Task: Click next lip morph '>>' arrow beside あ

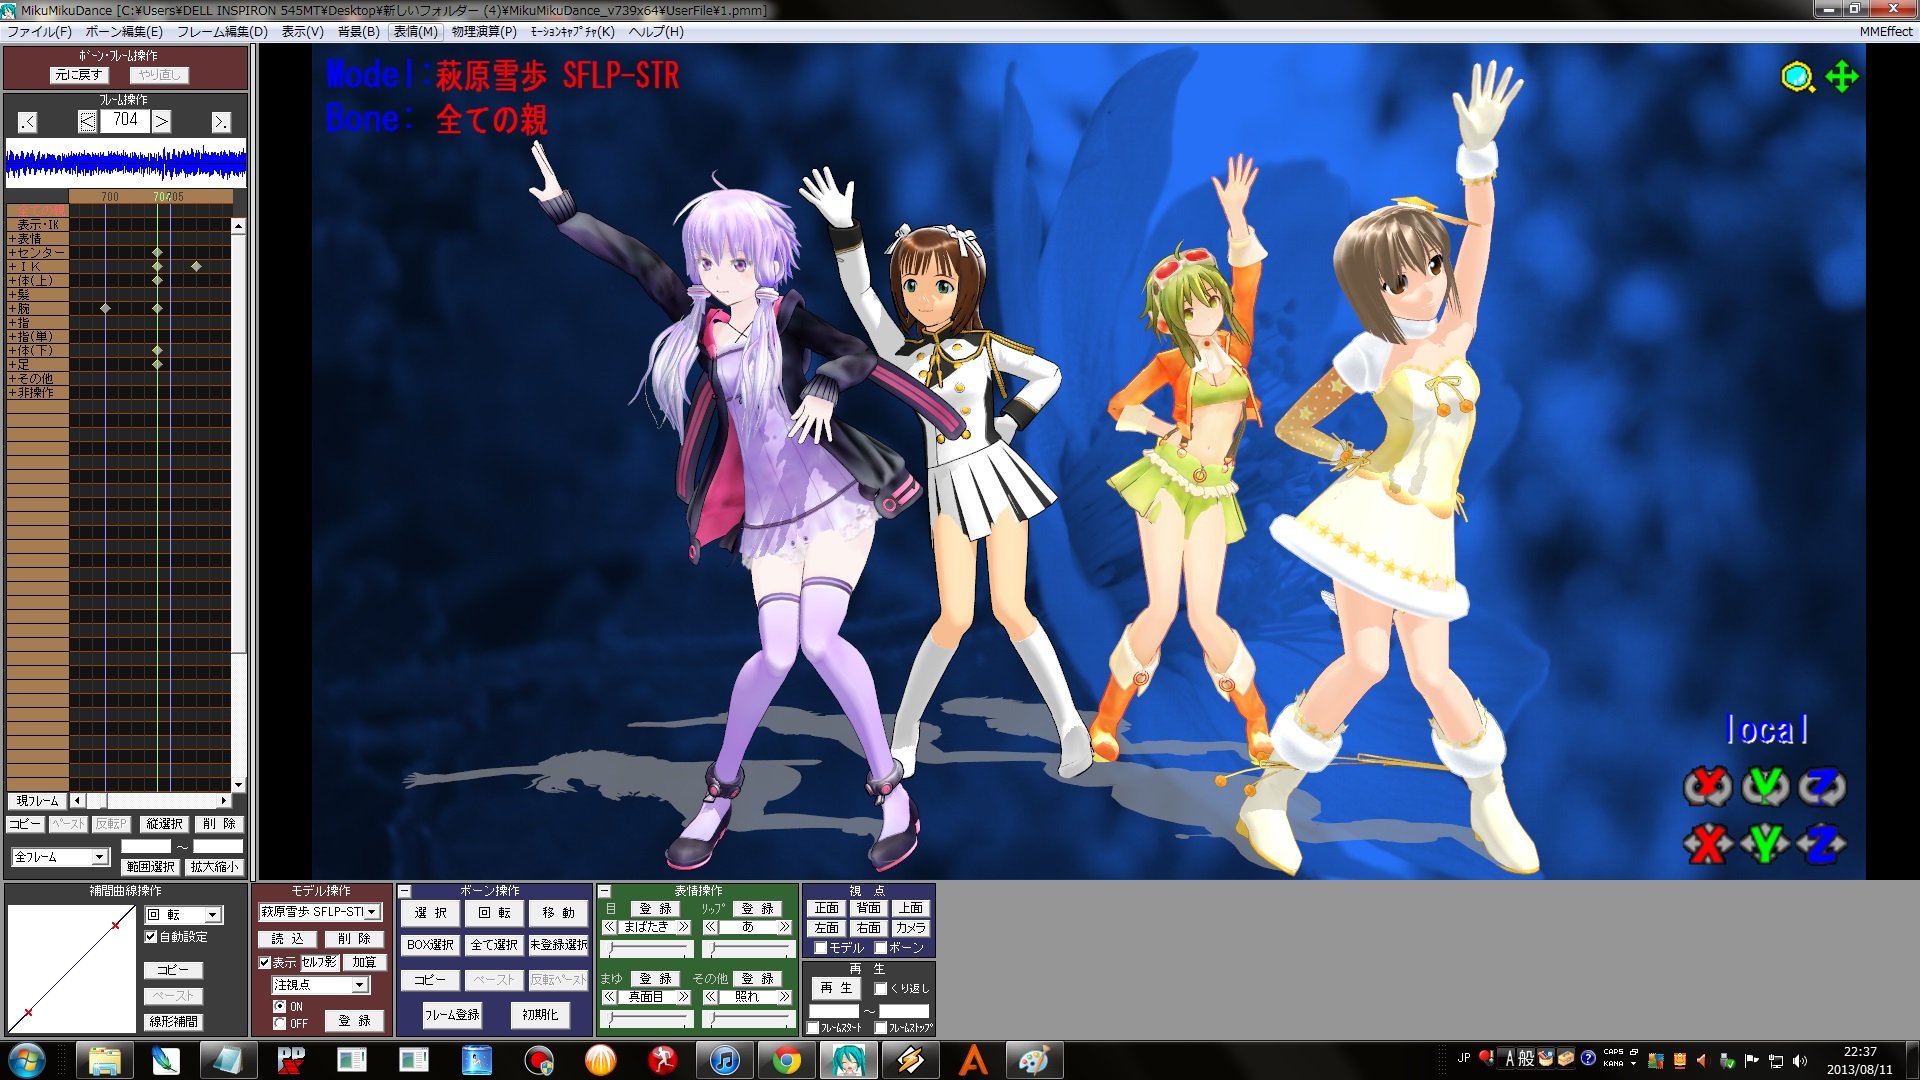Action: pyautogui.click(x=785, y=927)
